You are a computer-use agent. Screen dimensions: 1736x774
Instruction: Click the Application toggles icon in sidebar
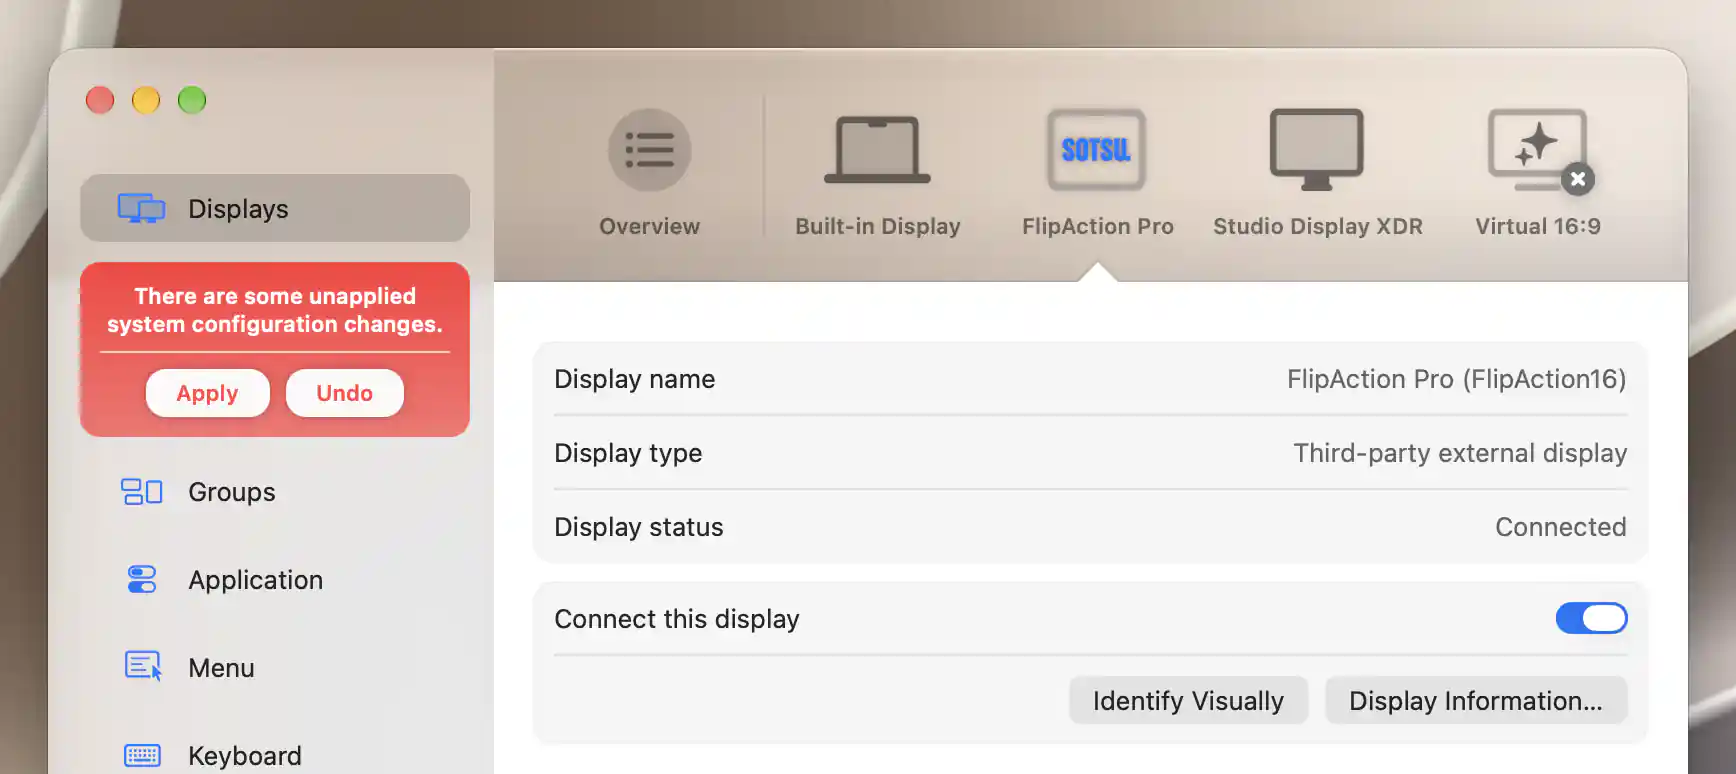click(x=142, y=580)
